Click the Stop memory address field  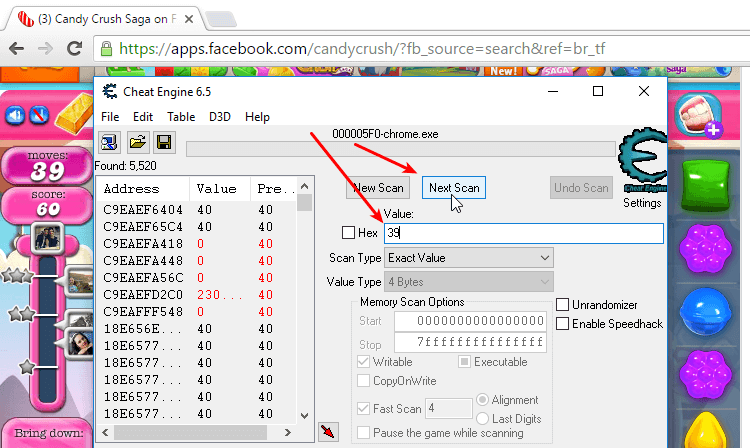coord(470,342)
